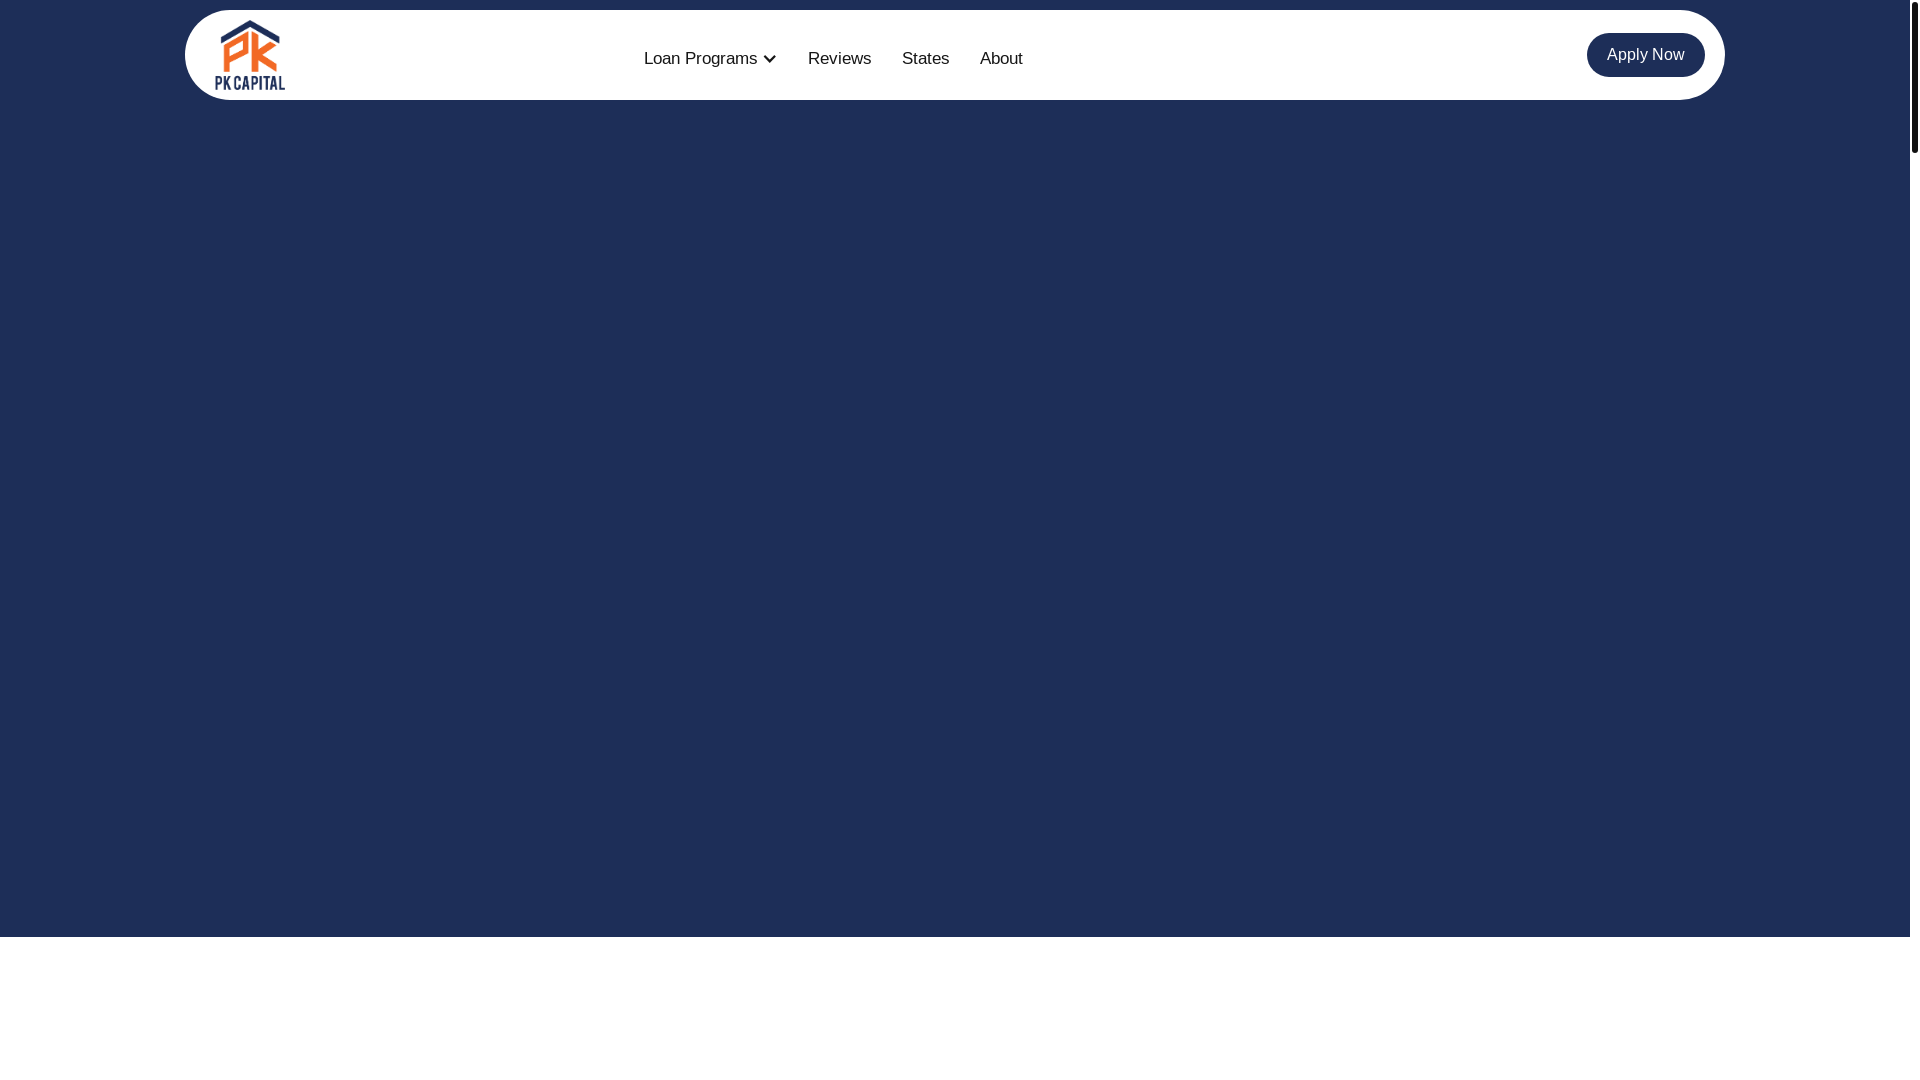Open the States navigation link
1920x1080 pixels.
coord(925,59)
